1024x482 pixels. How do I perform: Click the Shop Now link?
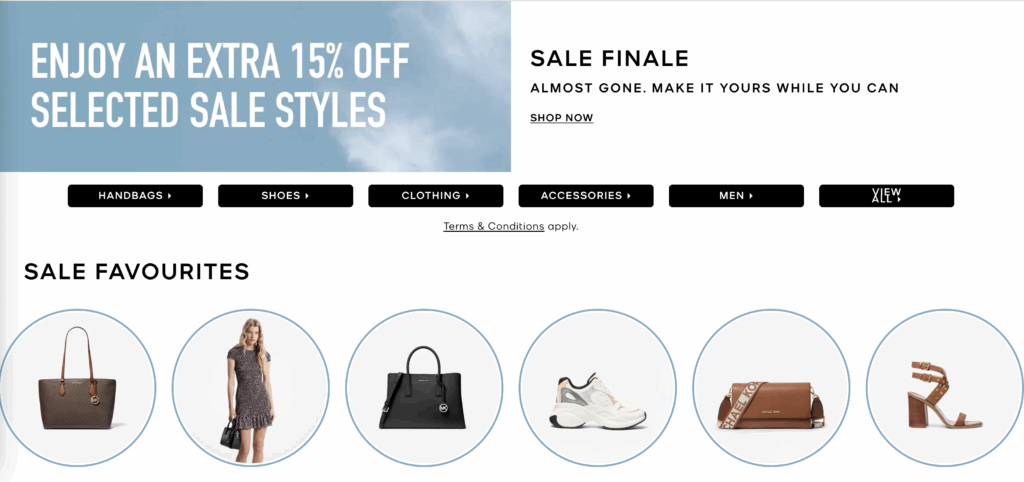pyautogui.click(x=561, y=118)
